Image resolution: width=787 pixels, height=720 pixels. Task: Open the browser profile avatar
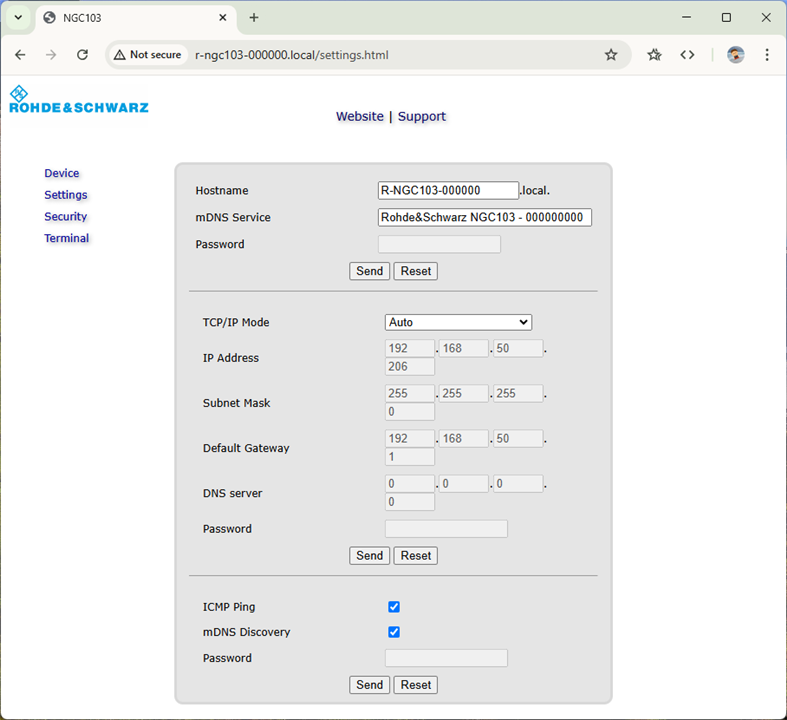[736, 55]
